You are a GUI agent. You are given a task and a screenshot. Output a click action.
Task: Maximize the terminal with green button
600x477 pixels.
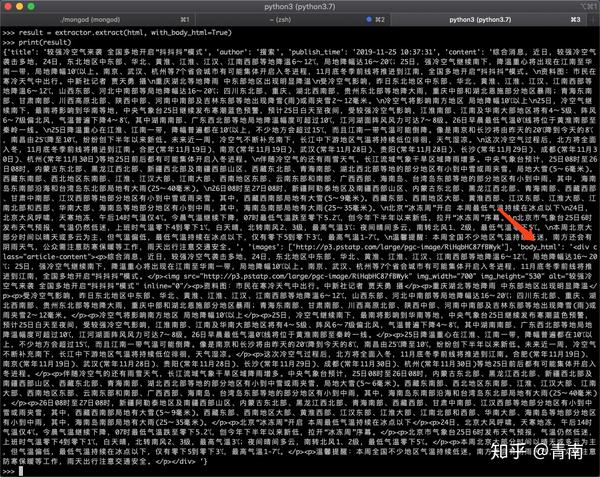(x=31, y=6)
